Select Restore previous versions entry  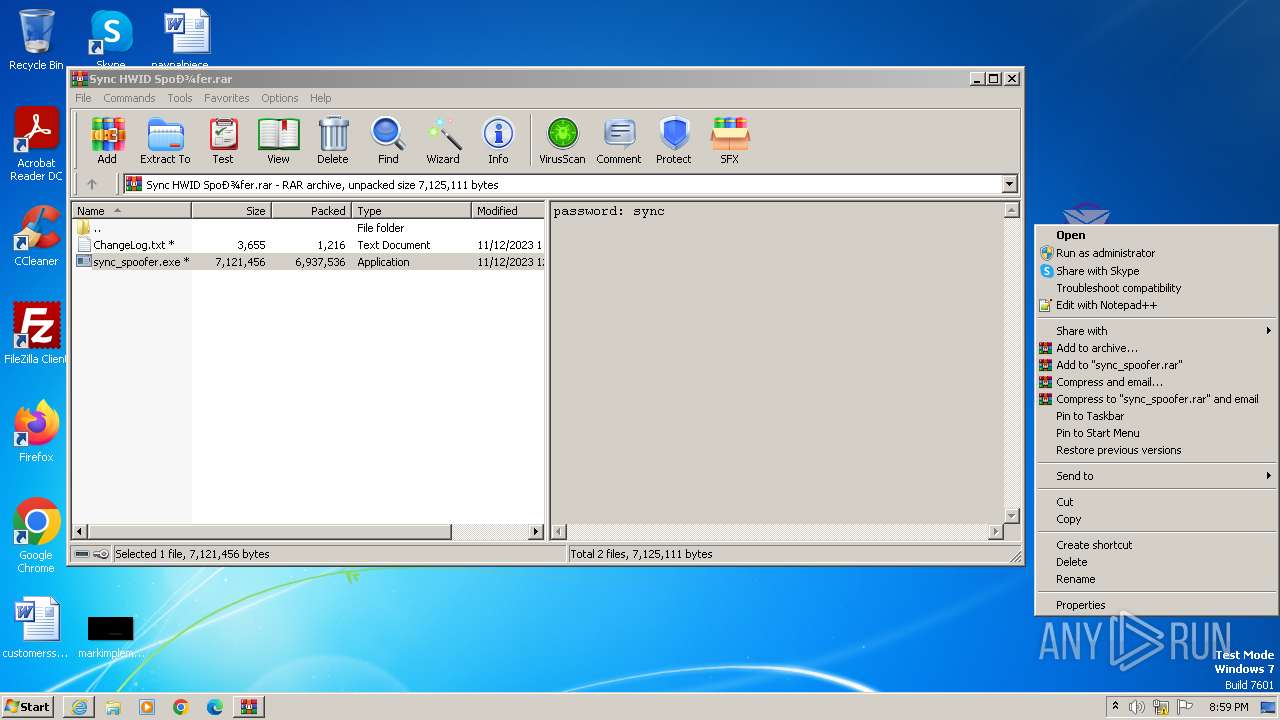point(1156,450)
